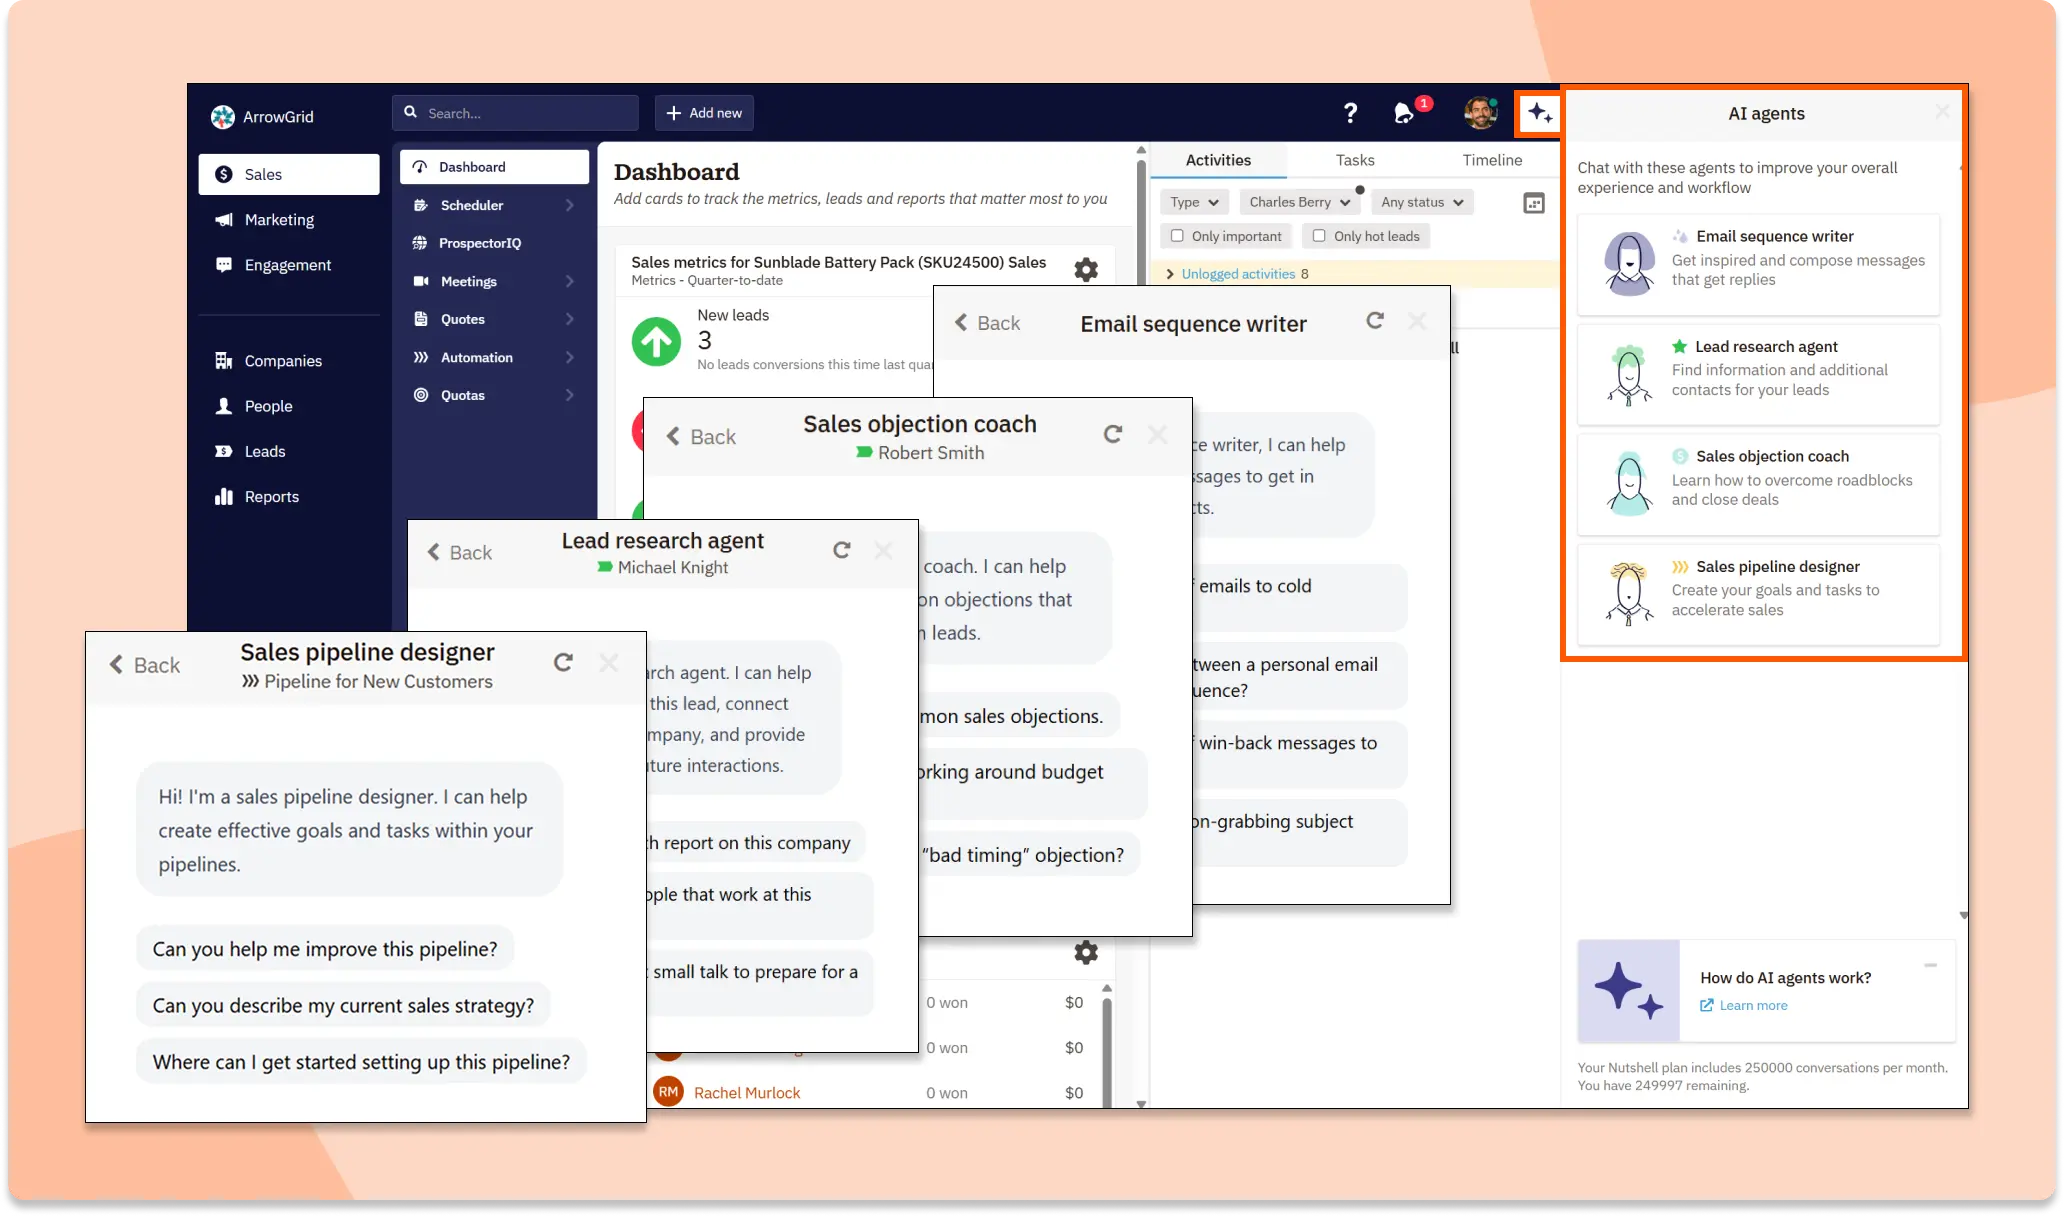The image size is (2064, 1216).
Task: Open the help question mark
Action: pyautogui.click(x=1350, y=113)
